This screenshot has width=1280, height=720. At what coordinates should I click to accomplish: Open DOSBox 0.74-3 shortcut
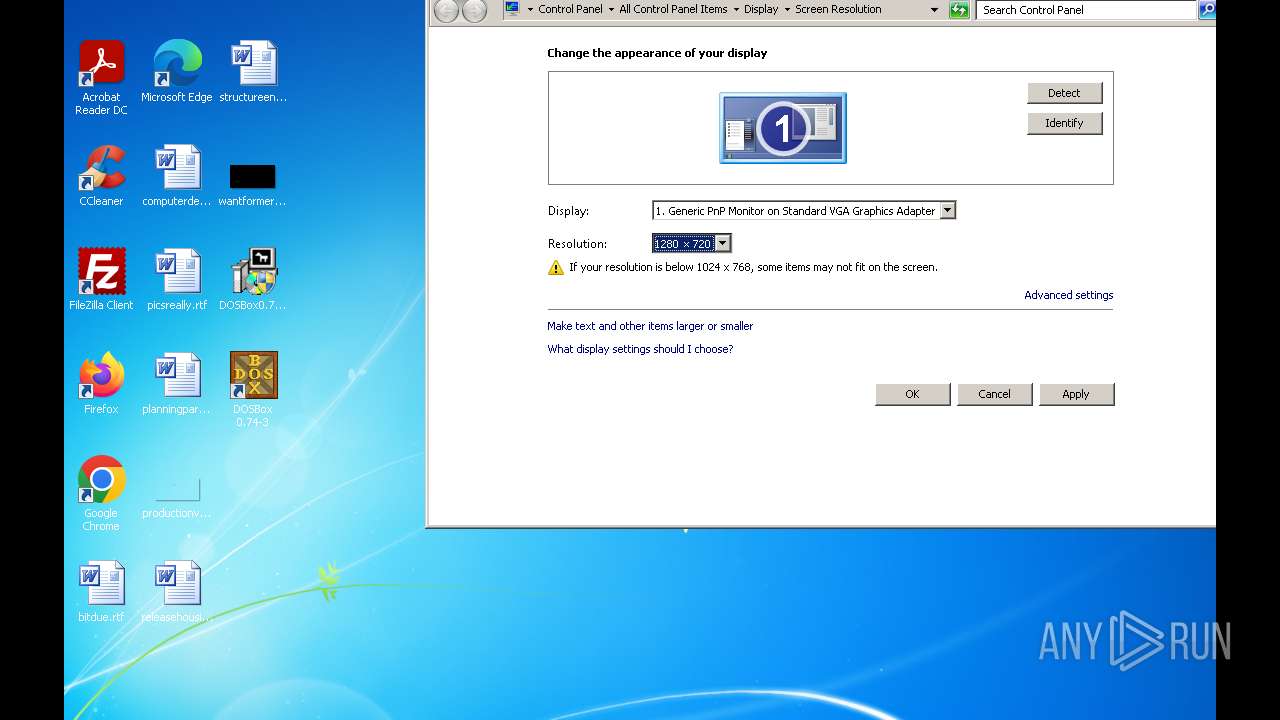click(x=253, y=389)
